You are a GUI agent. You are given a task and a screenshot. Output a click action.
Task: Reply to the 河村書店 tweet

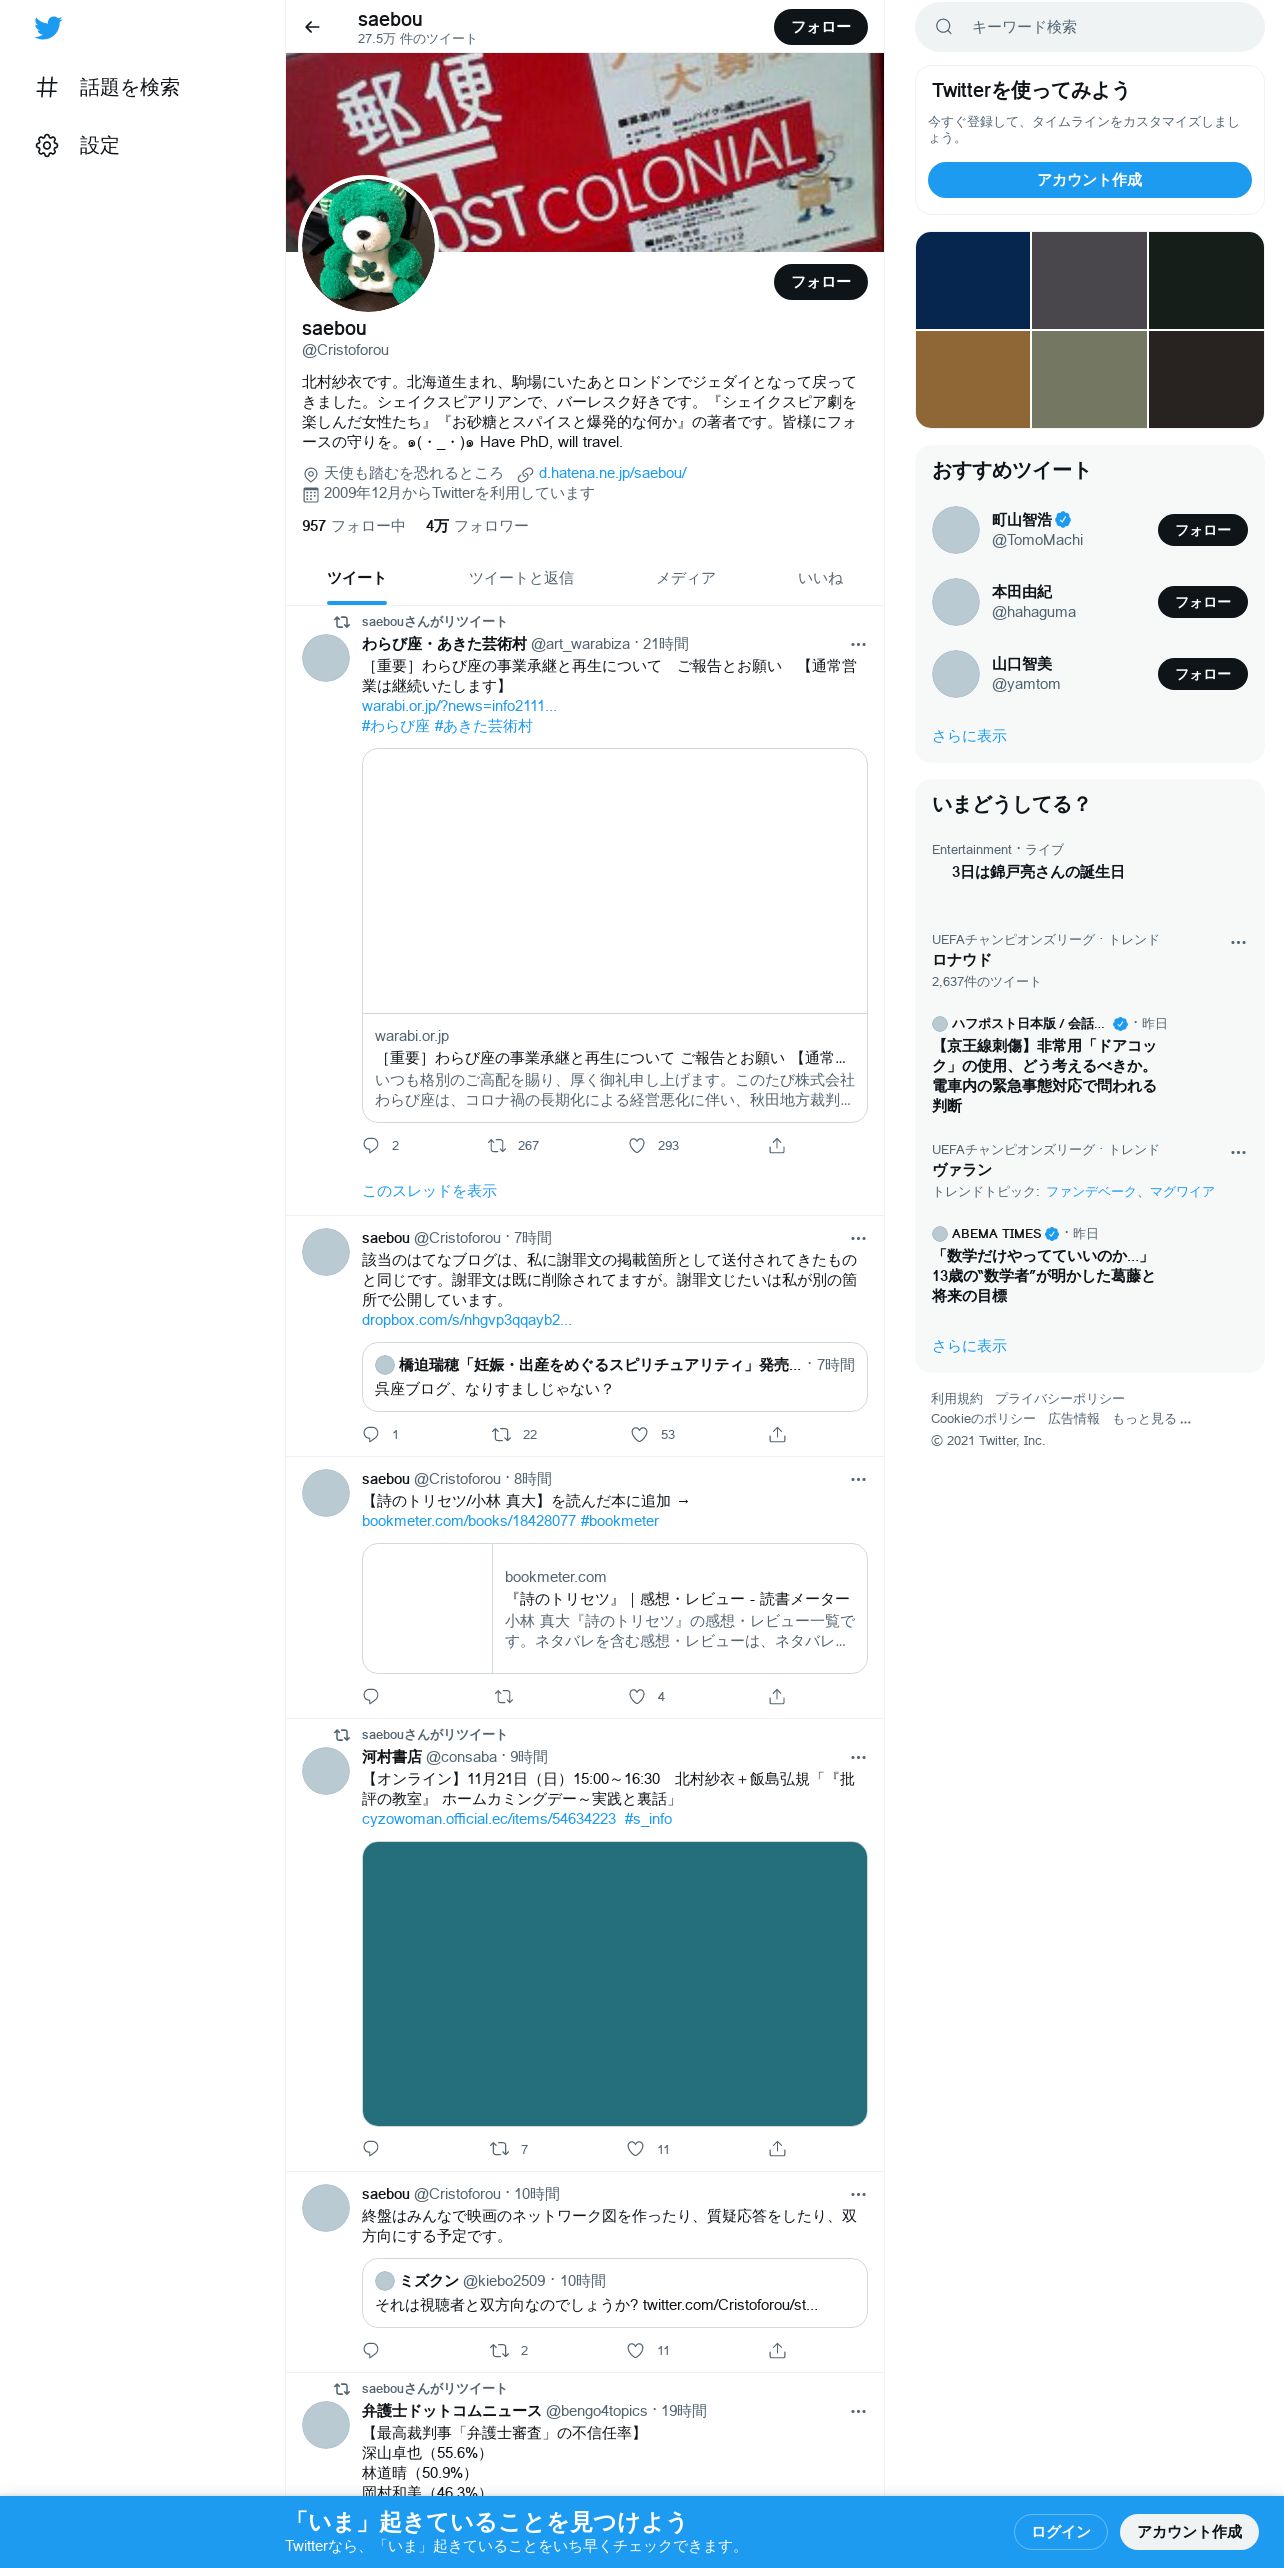[371, 2148]
